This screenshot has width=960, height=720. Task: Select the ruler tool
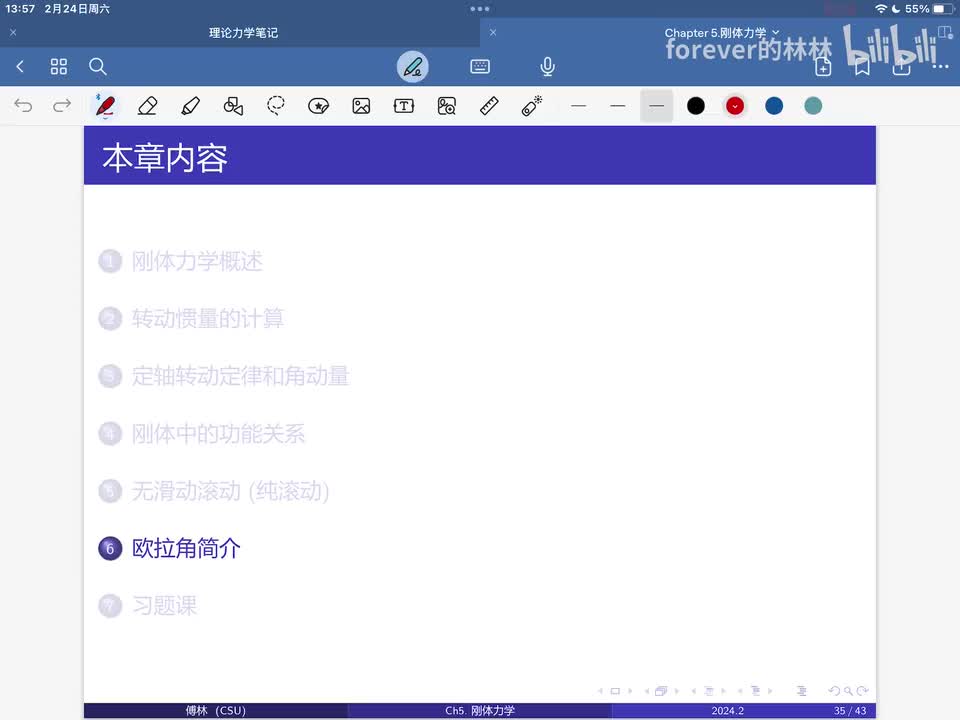[489, 106]
